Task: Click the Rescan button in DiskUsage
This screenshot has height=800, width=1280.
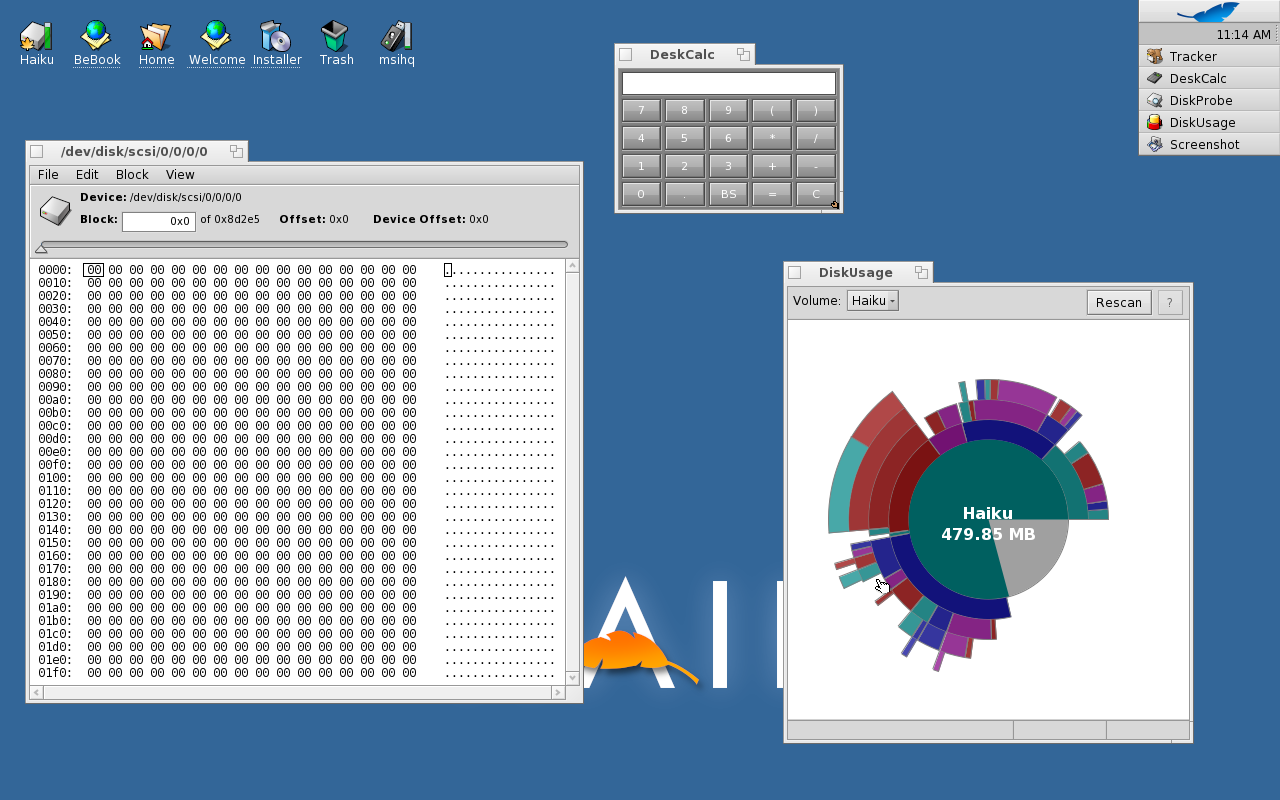Action: [x=1119, y=302]
